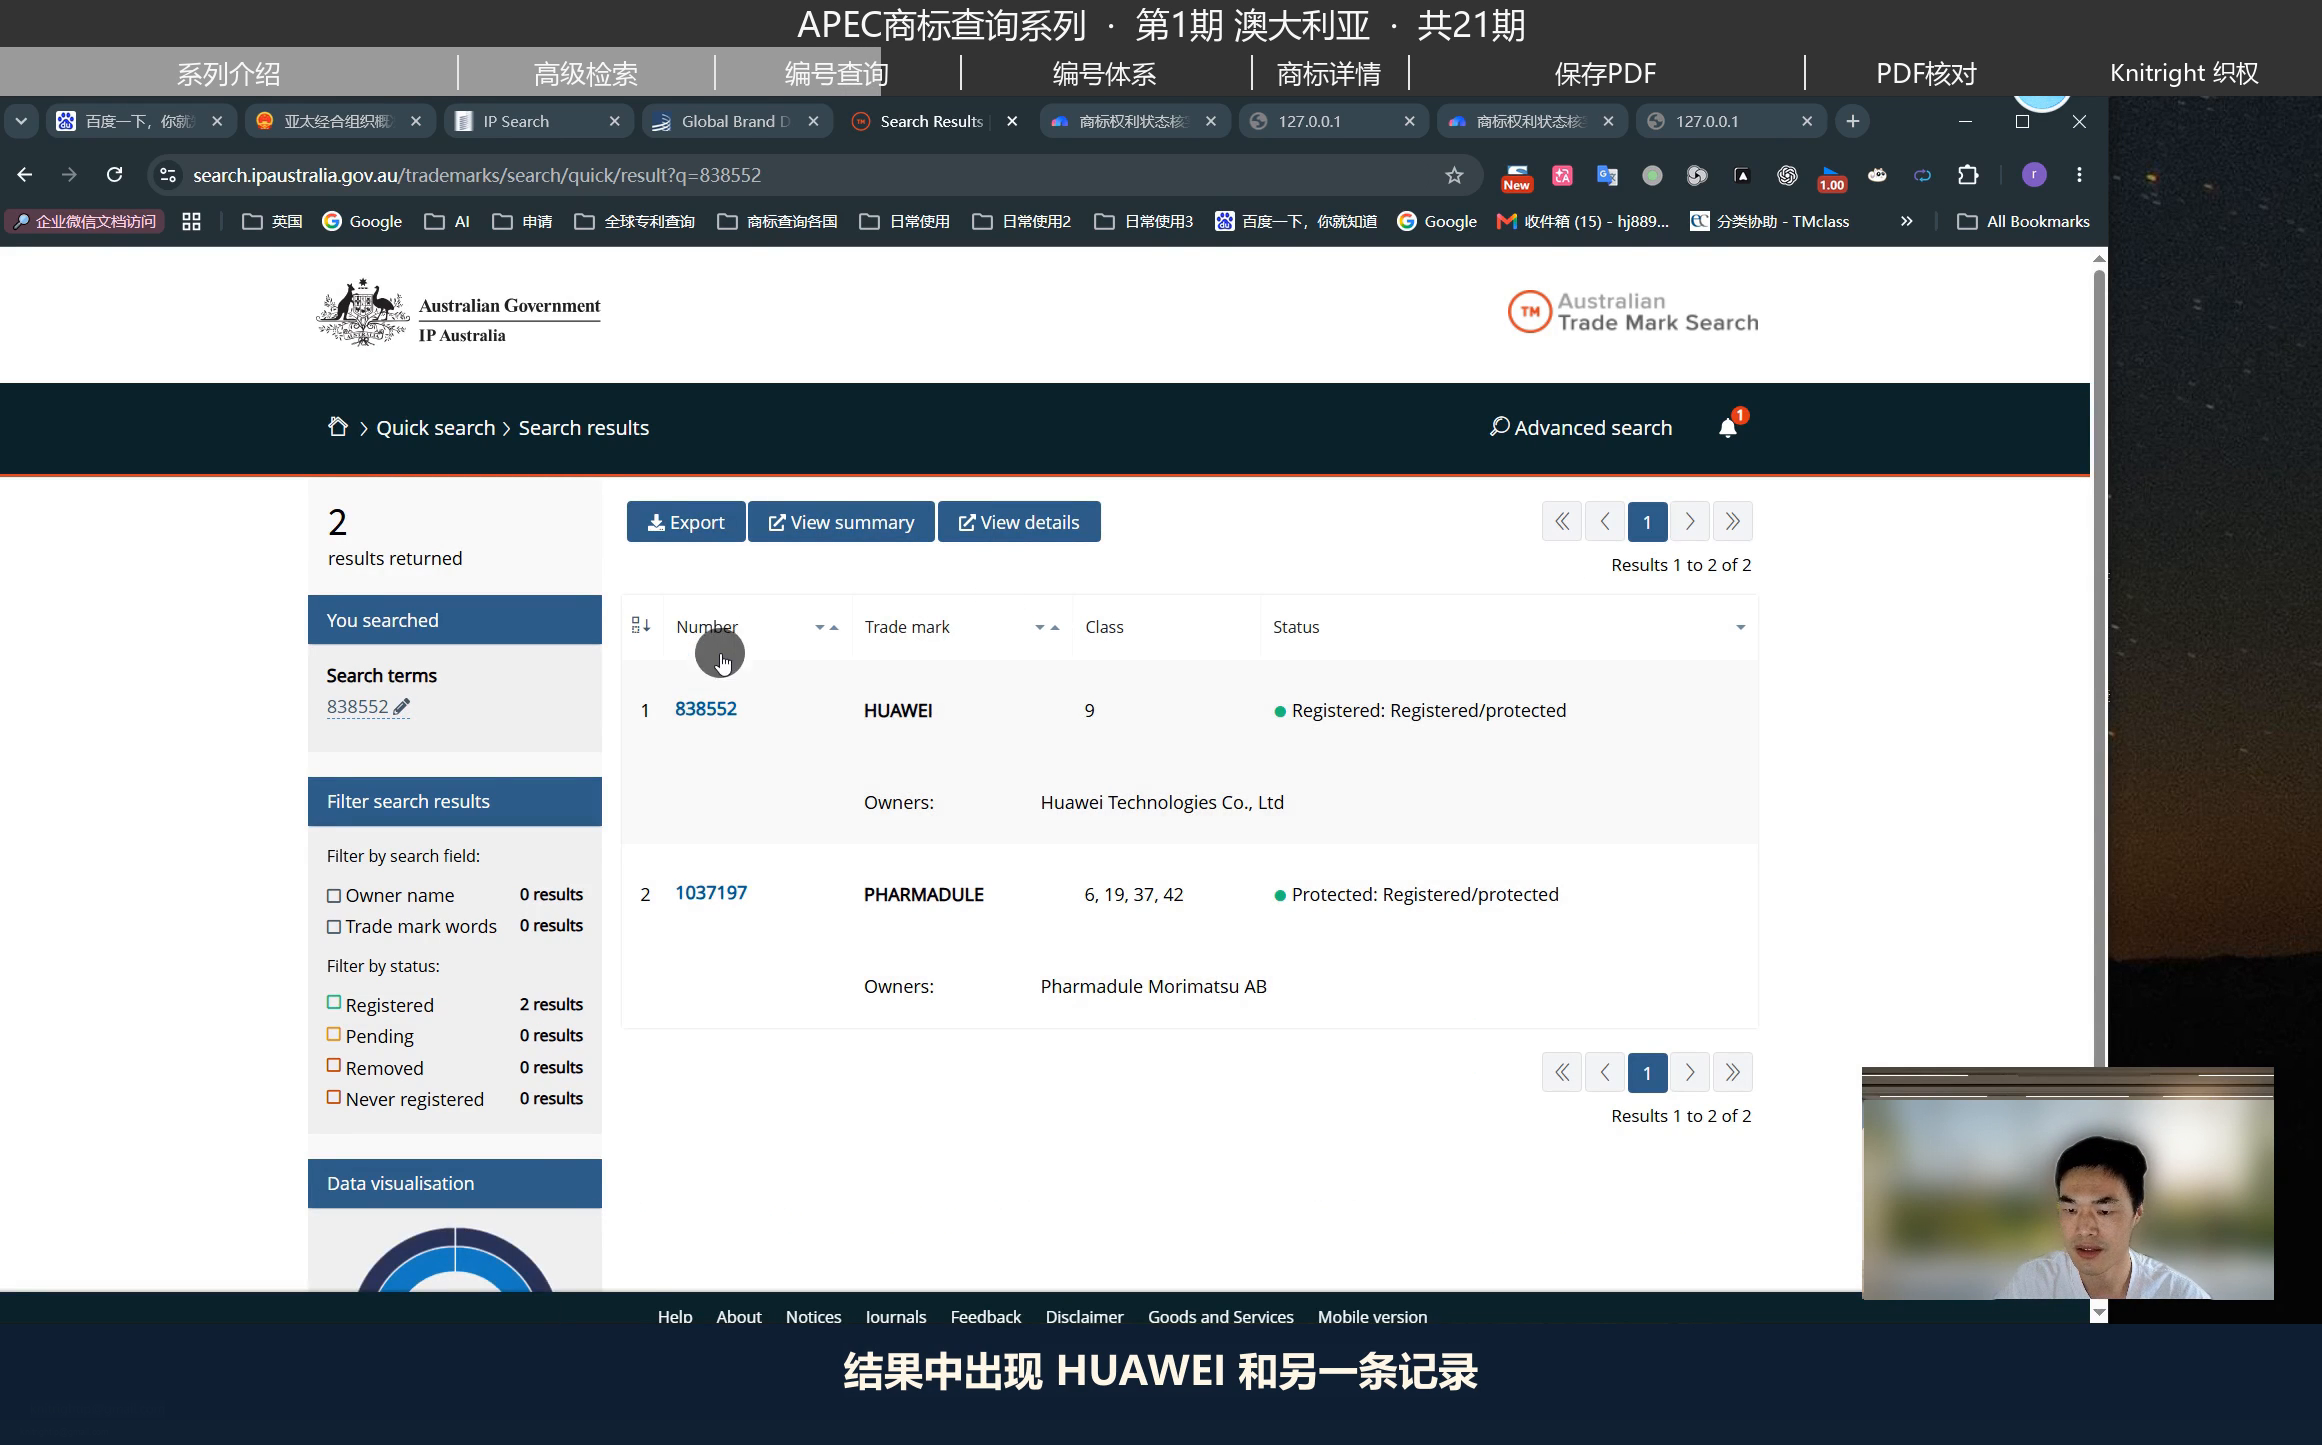This screenshot has height=1445, width=2322.
Task: Open trade mark number 1037197
Action: (711, 893)
